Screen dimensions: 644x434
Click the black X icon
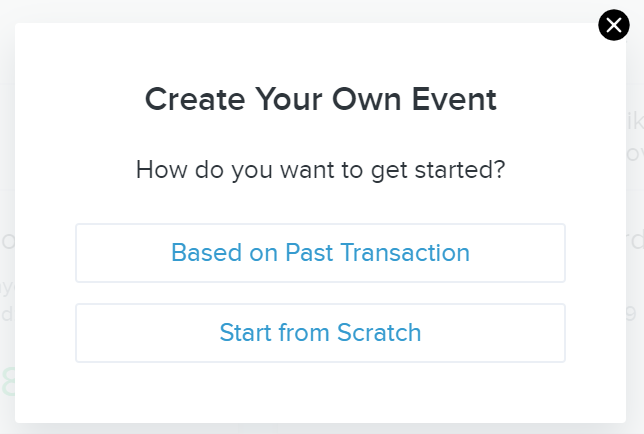click(613, 25)
